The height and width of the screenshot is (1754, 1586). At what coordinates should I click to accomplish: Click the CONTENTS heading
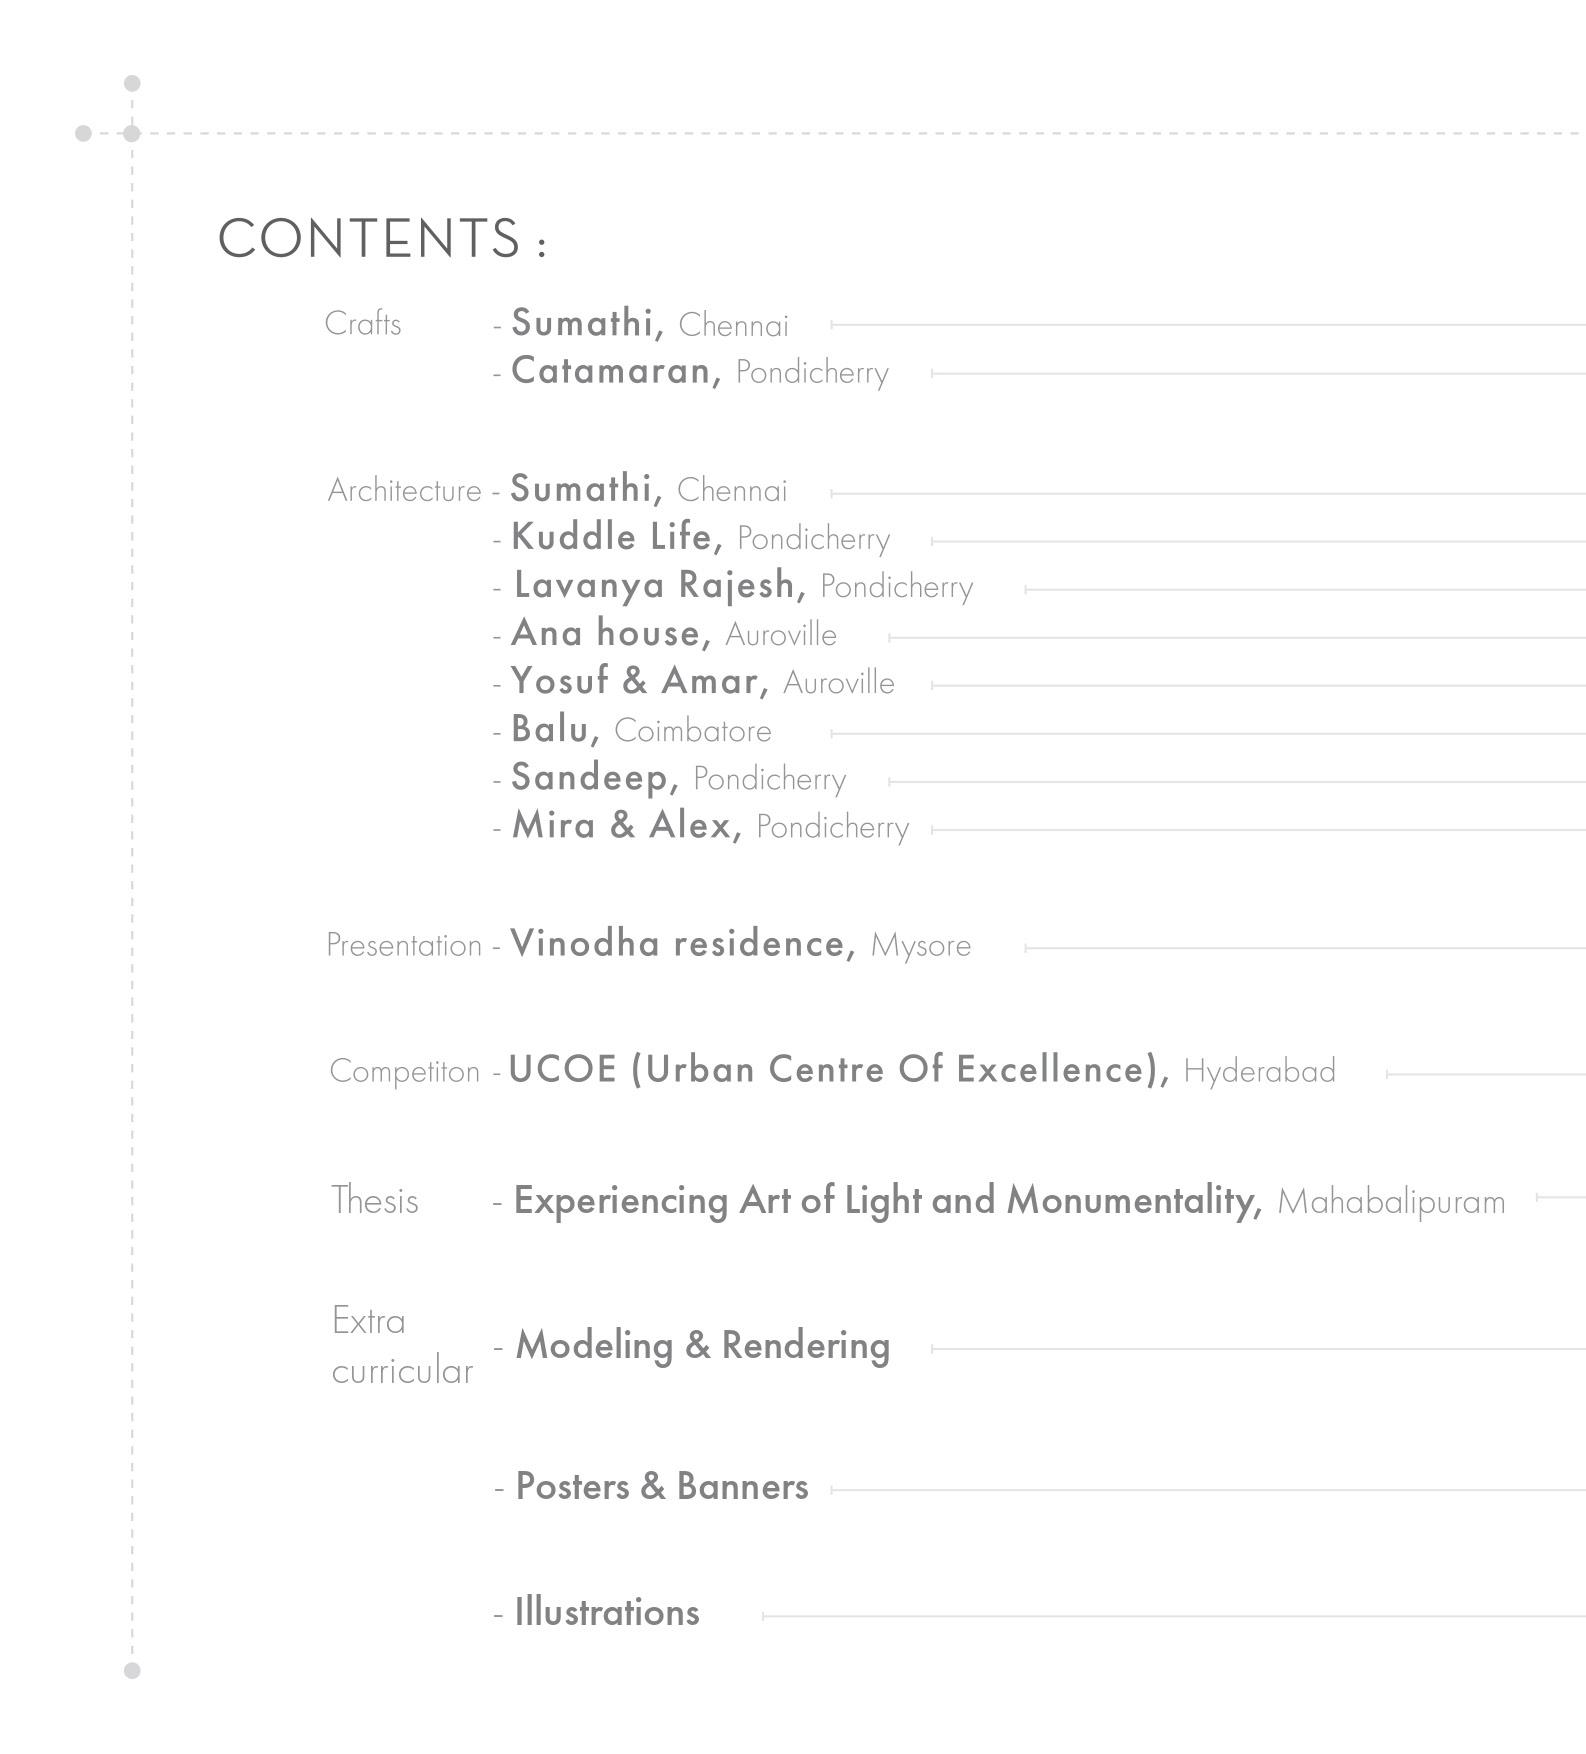[x=383, y=239]
